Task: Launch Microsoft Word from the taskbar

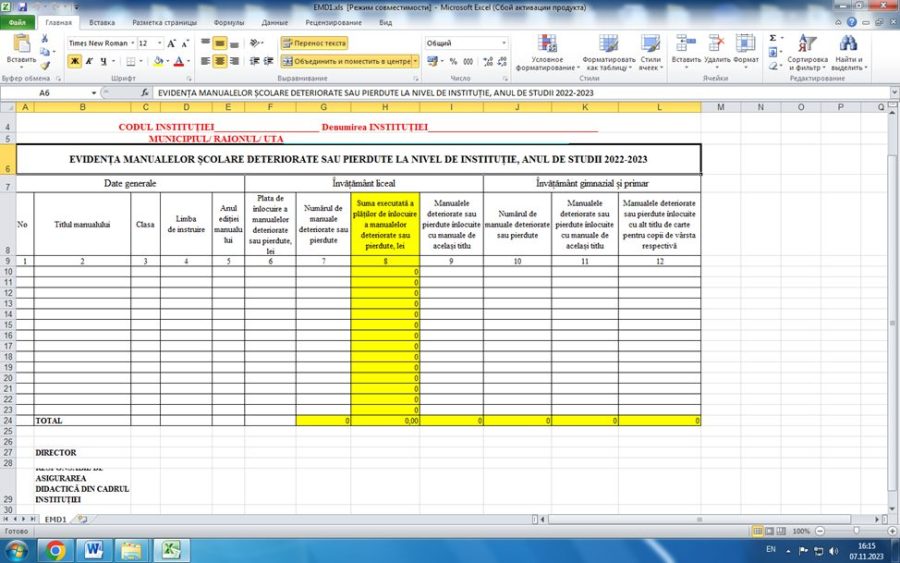Action: [93, 550]
